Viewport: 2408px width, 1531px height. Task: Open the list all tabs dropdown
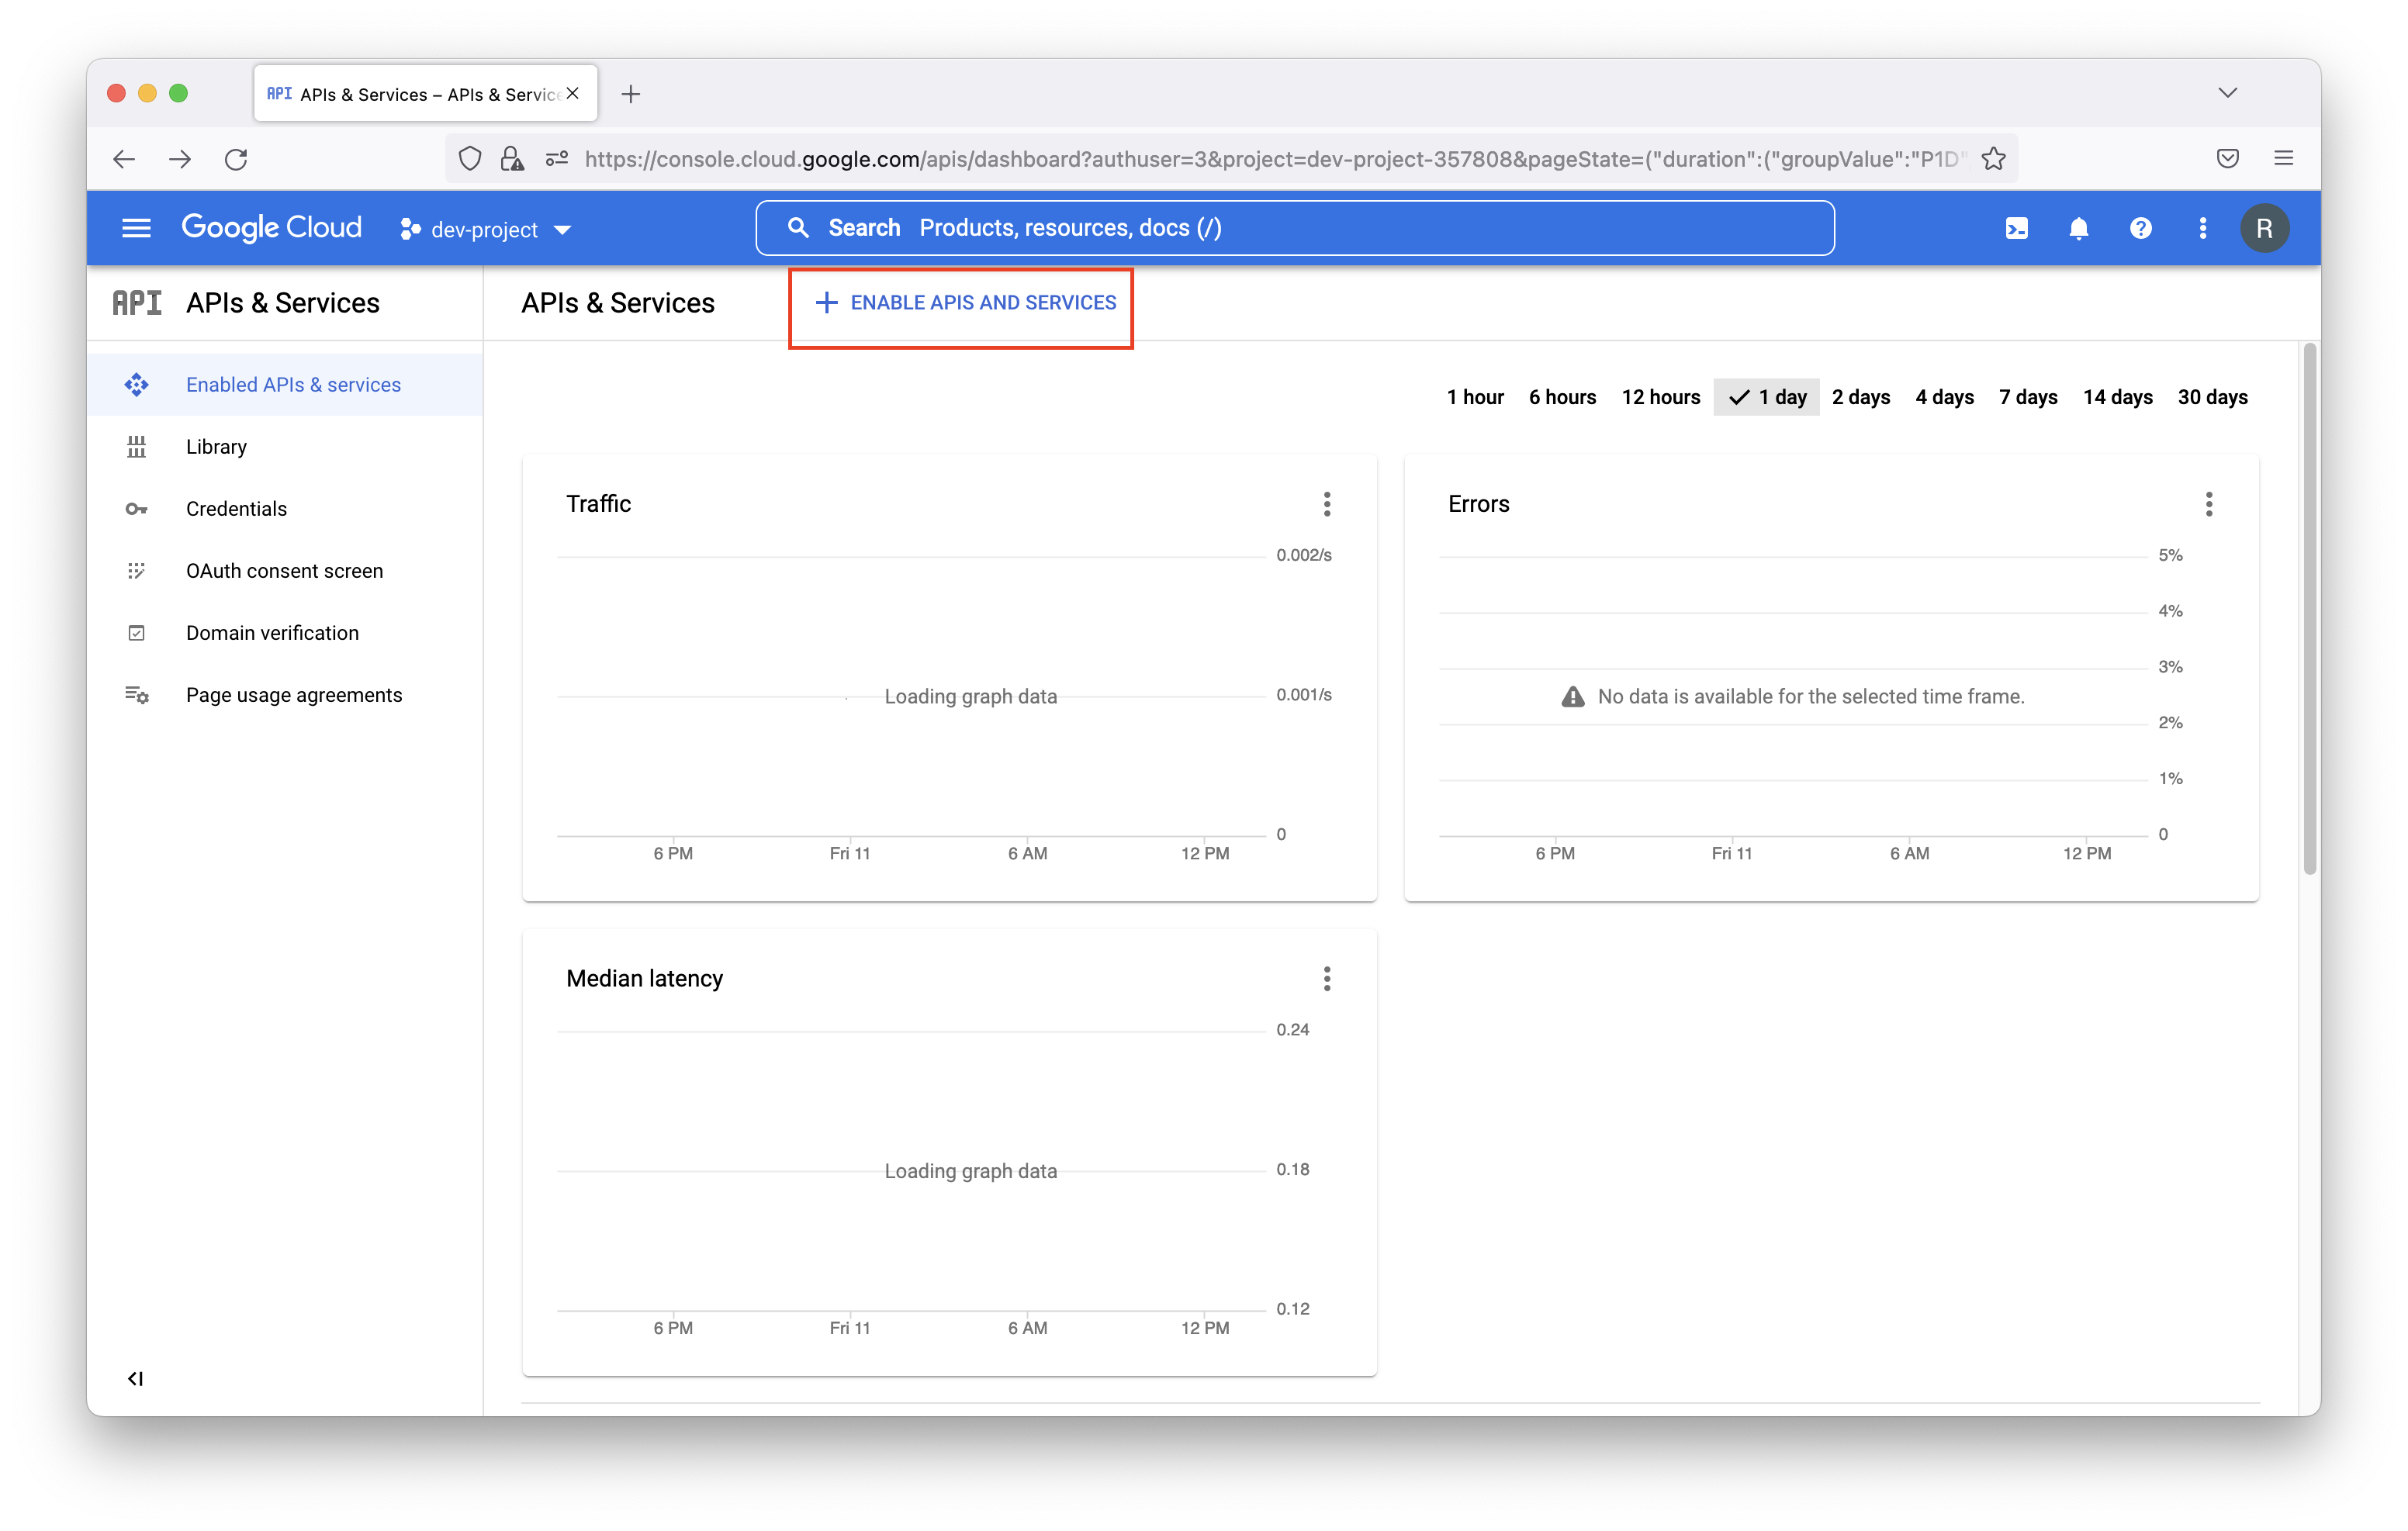[2227, 92]
